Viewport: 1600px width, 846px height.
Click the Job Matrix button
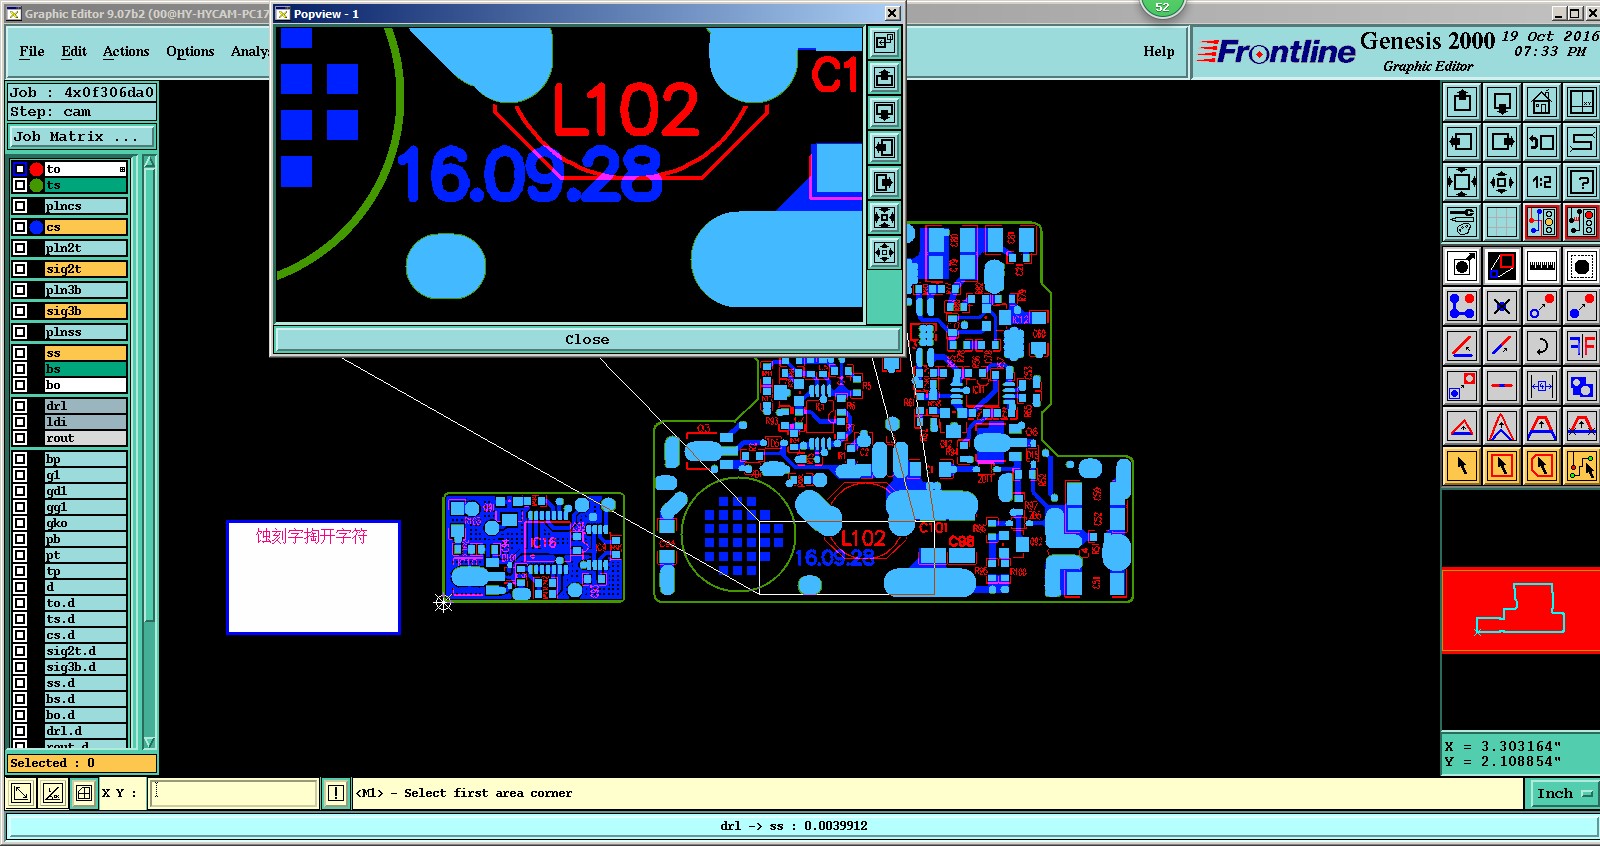coord(83,137)
